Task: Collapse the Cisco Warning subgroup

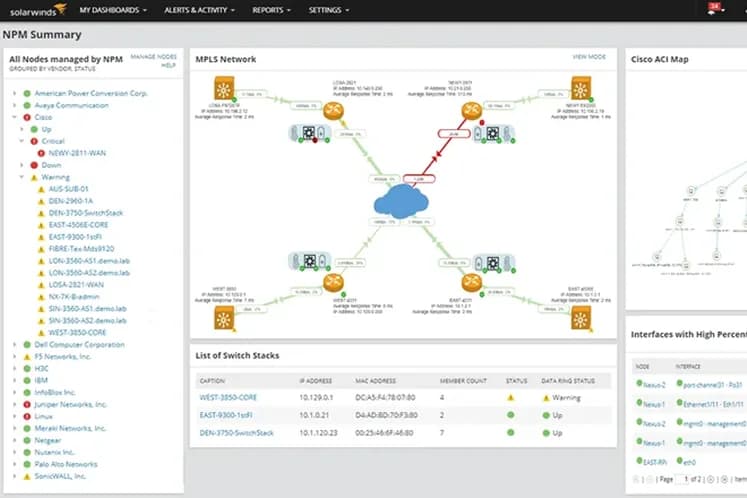Action: click(21, 177)
